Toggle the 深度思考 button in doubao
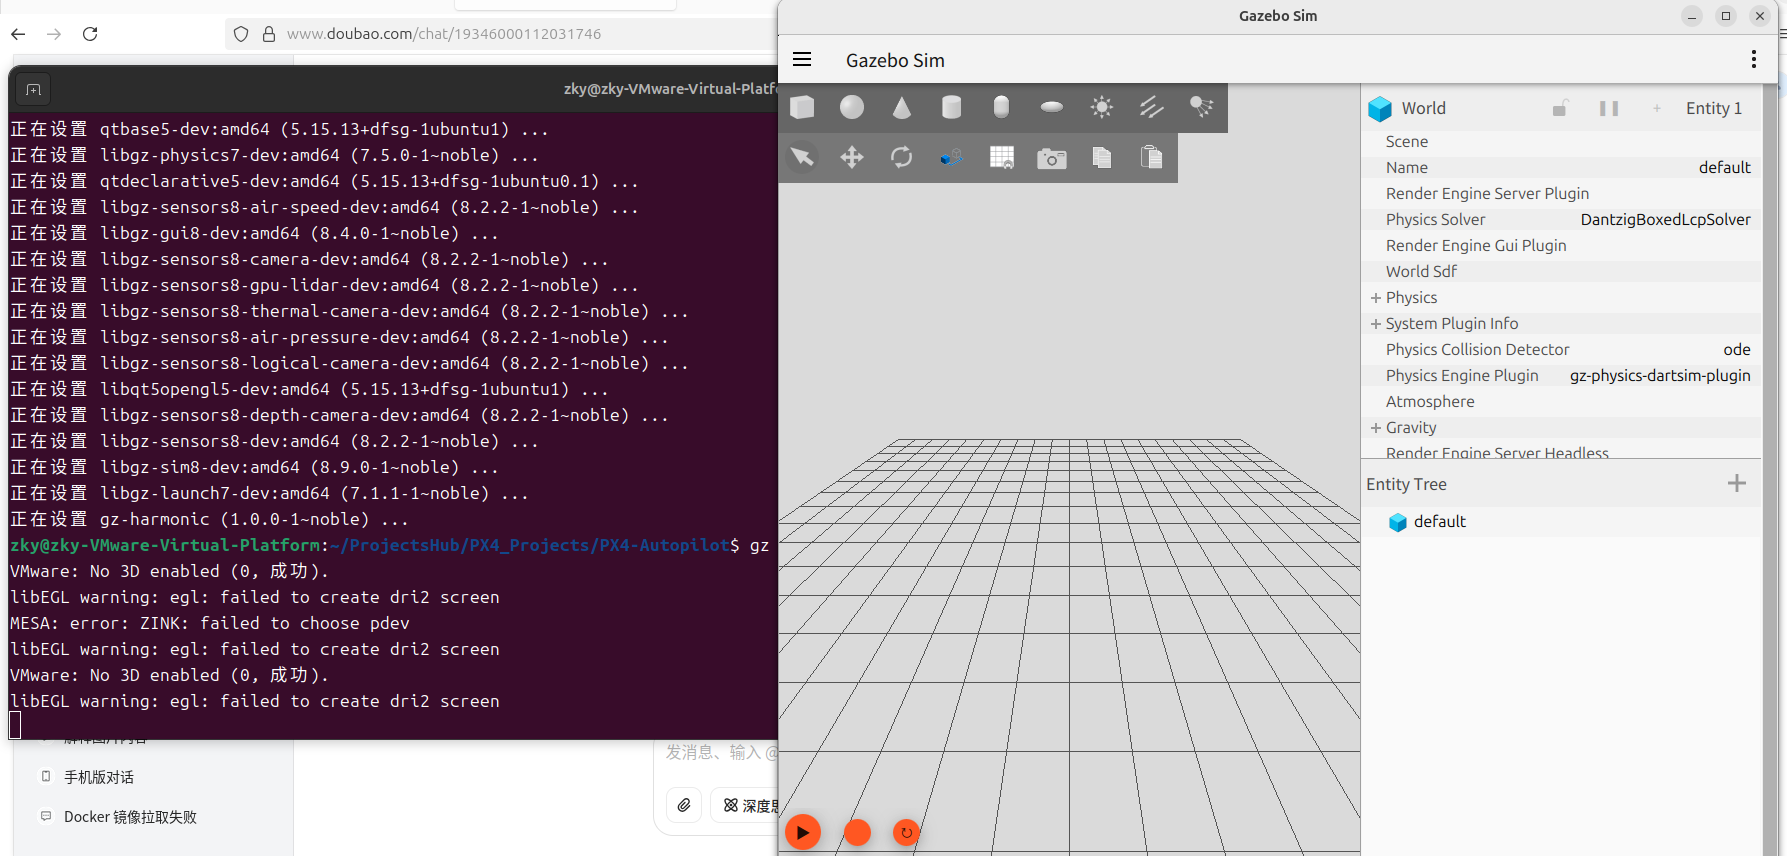Image resolution: width=1787 pixels, height=856 pixels. coord(746,805)
